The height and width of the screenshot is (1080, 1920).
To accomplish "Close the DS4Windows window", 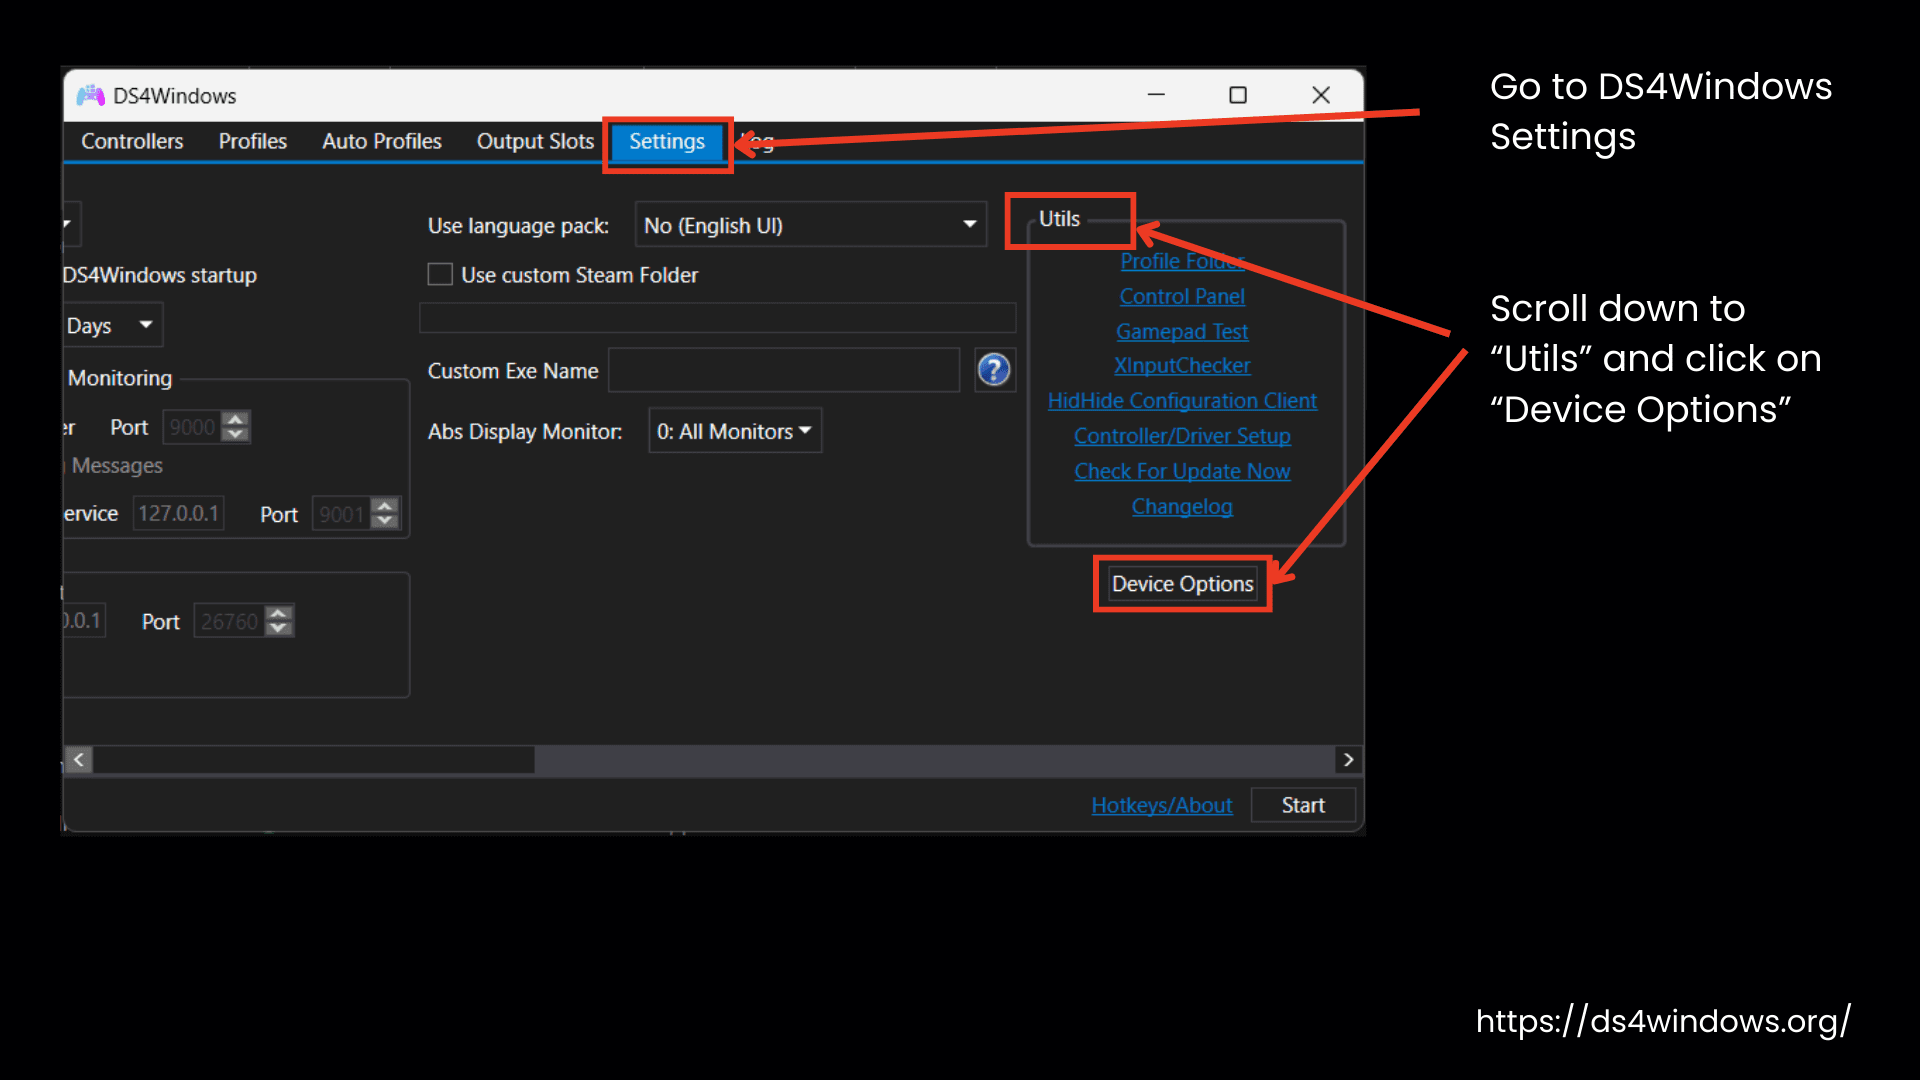I will [x=1321, y=94].
